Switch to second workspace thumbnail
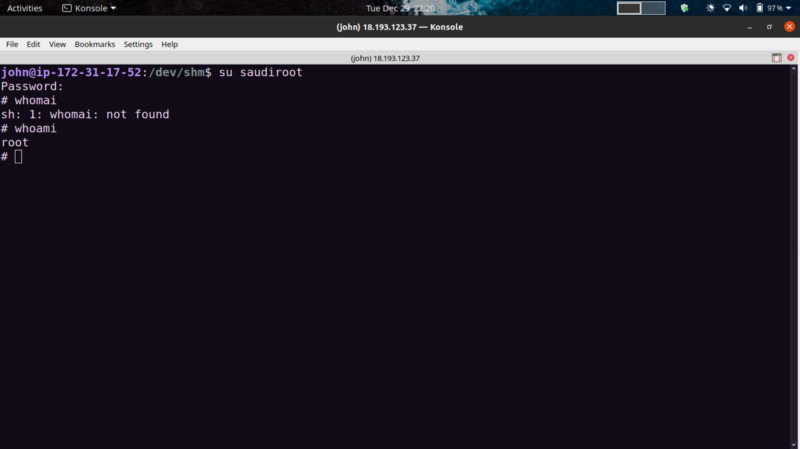The image size is (800, 449). tap(654, 8)
